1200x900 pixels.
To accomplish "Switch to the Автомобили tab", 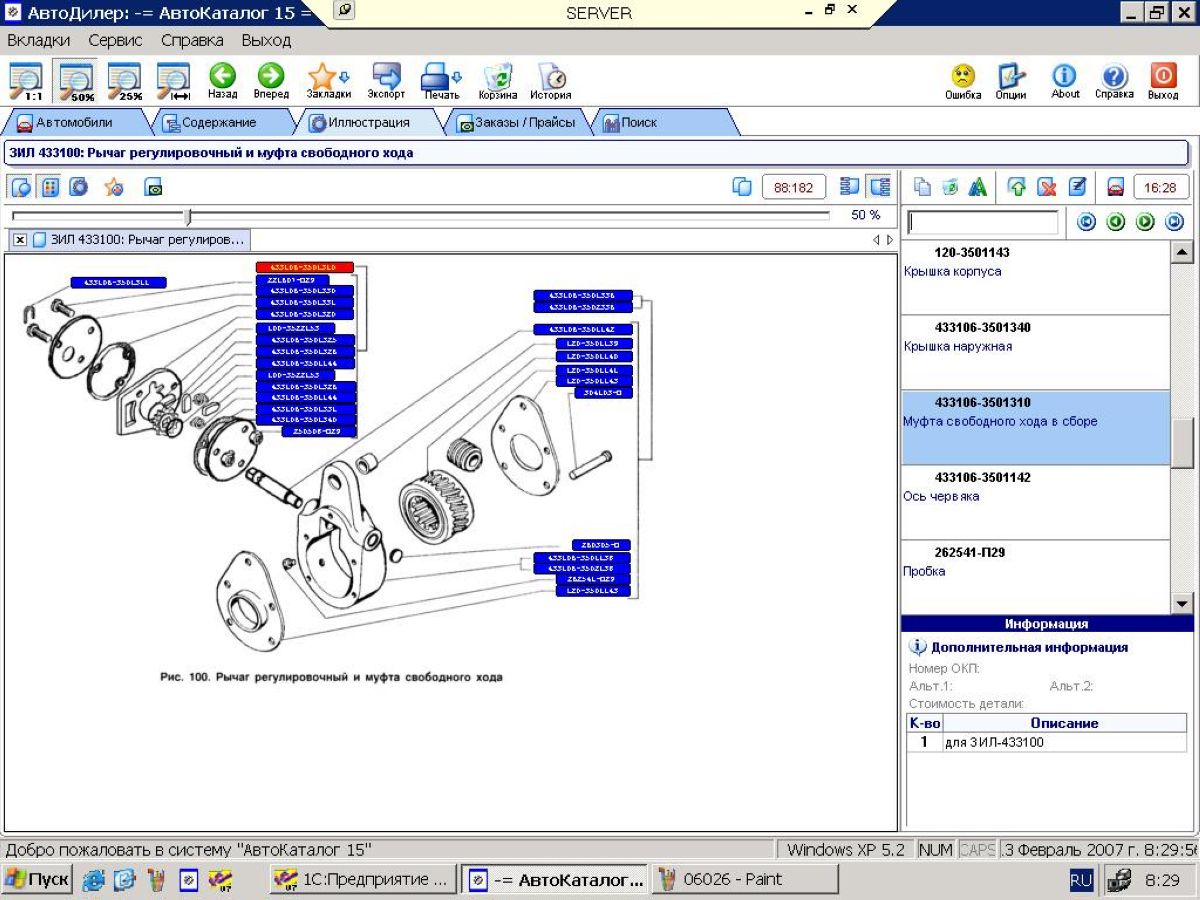I will pyautogui.click(x=75, y=123).
